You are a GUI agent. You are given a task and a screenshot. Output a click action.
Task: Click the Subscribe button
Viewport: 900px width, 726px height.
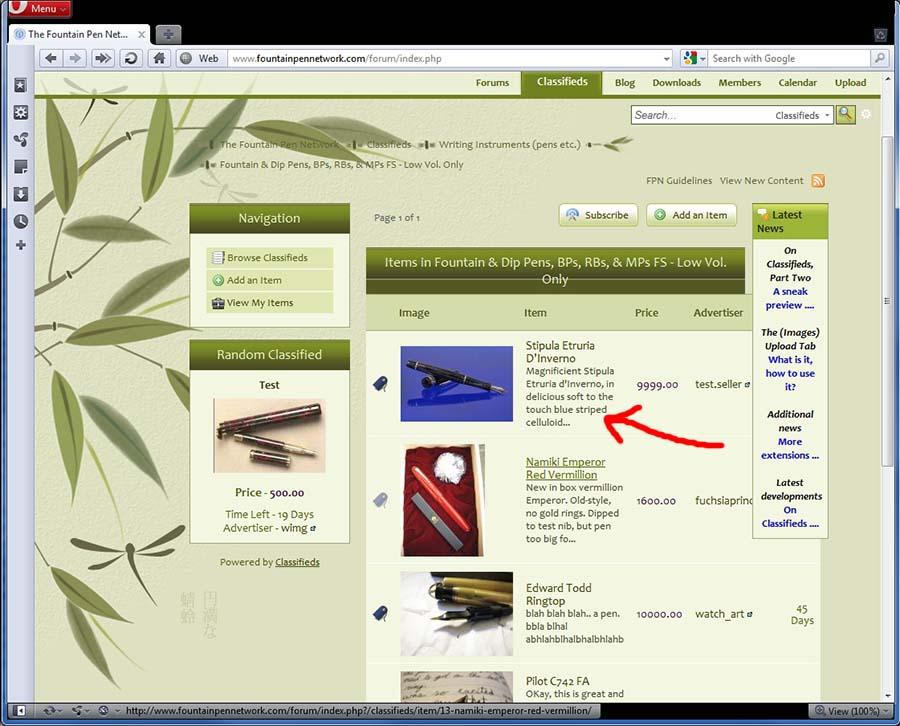point(597,215)
